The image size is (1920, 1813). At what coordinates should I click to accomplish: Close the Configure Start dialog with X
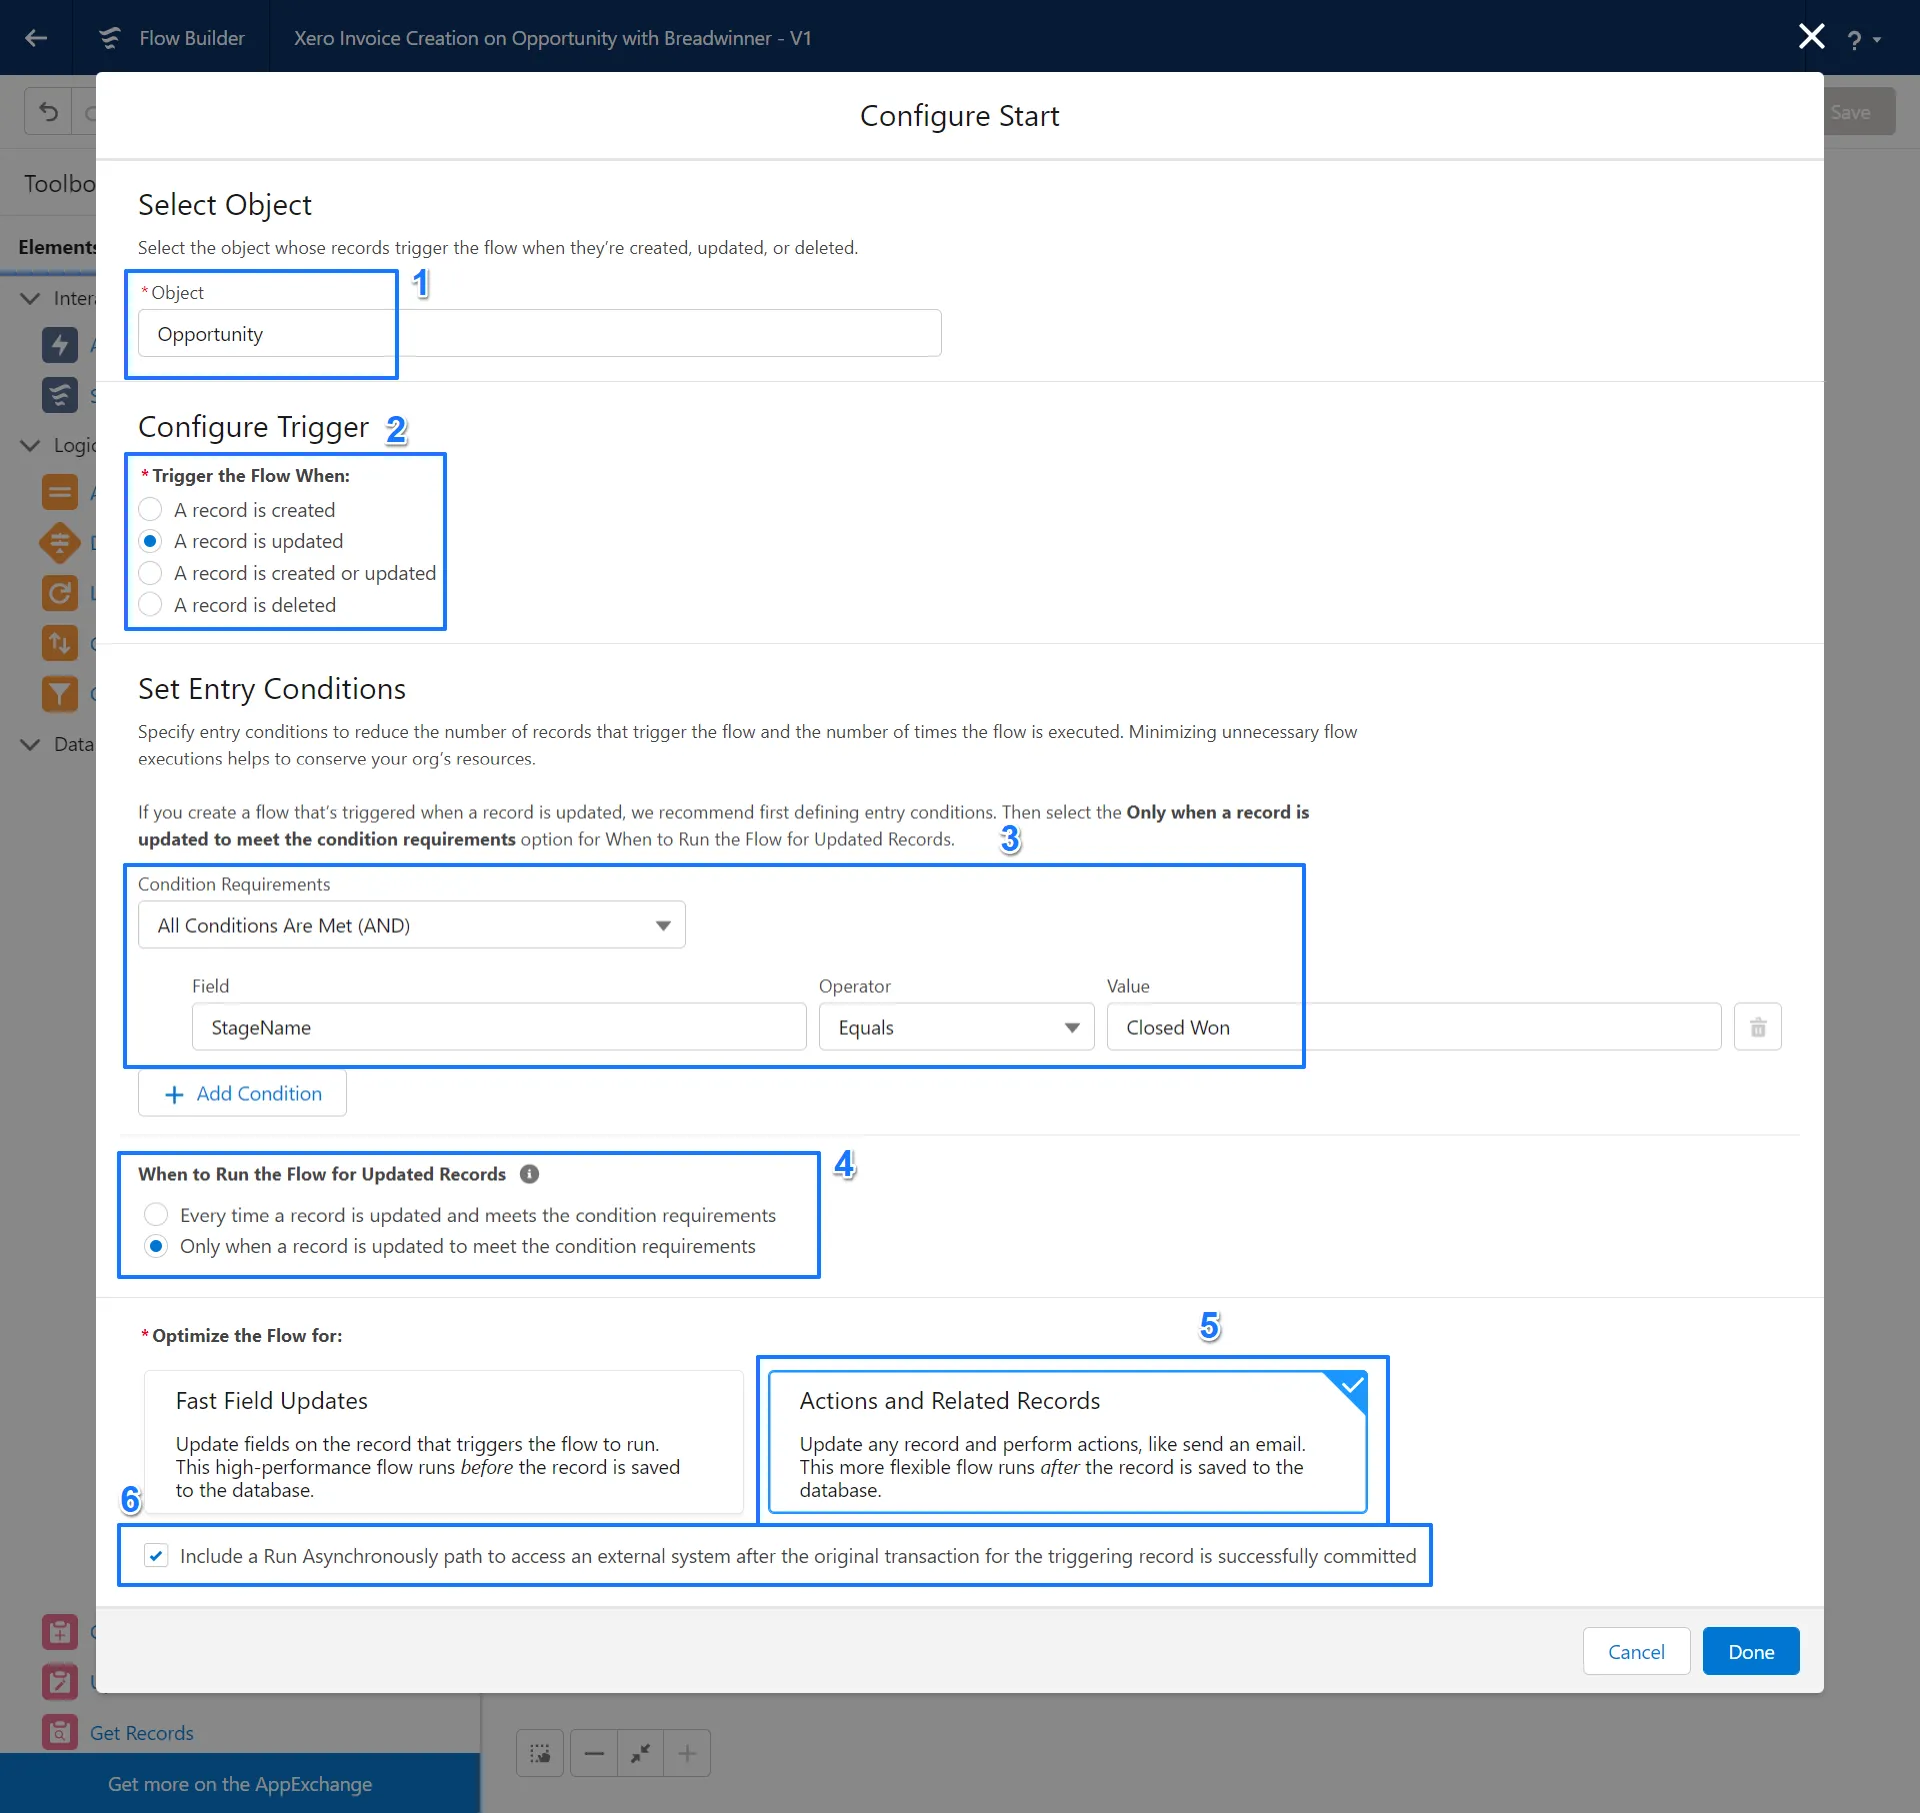tap(1811, 37)
